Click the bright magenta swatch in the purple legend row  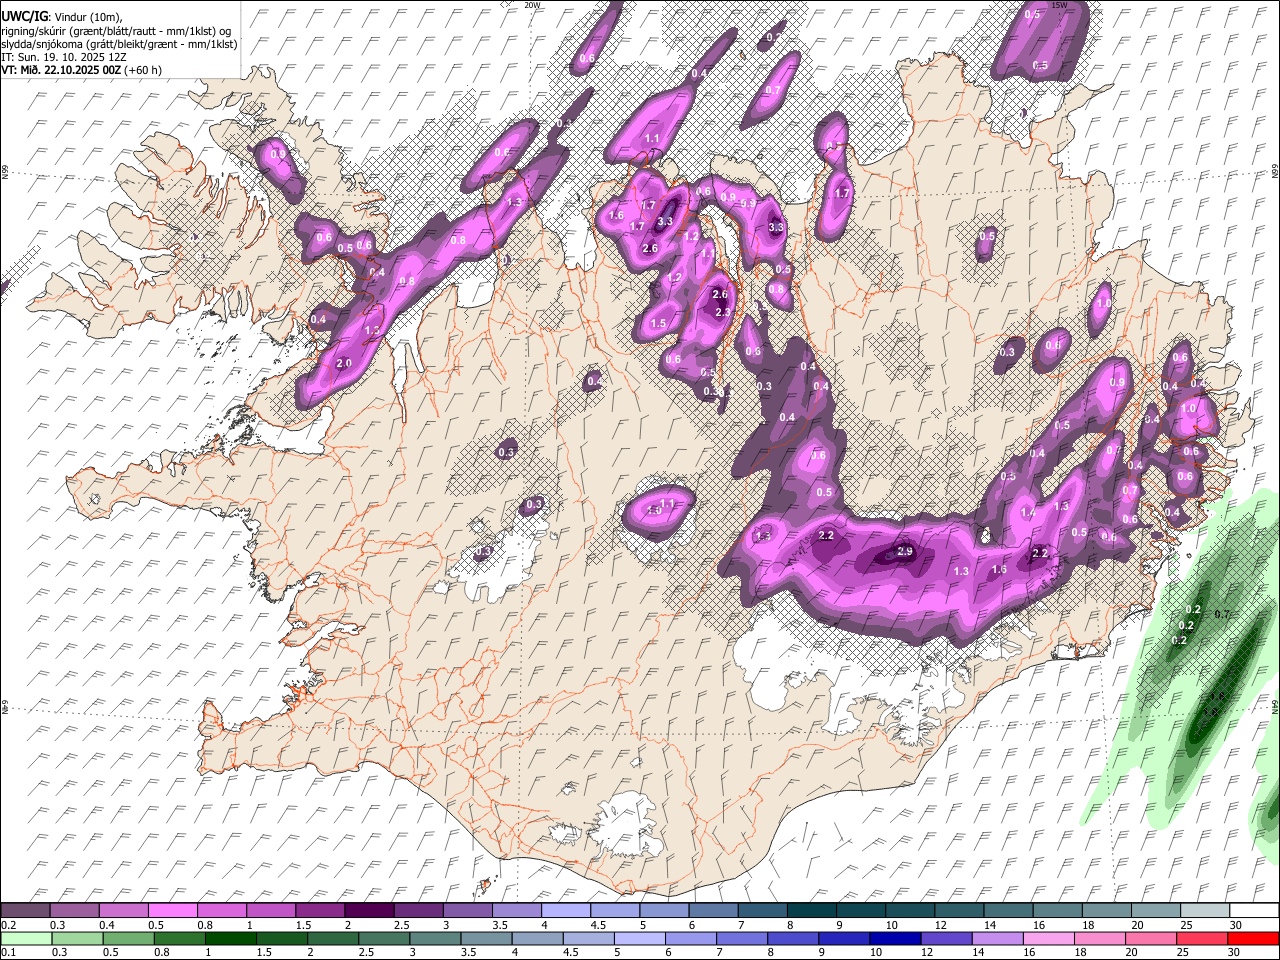click(x=172, y=910)
